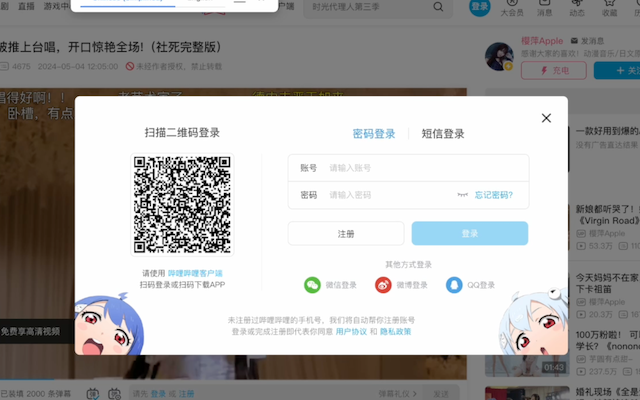Open 用户协议 link
The image size is (640, 400).
click(x=351, y=331)
